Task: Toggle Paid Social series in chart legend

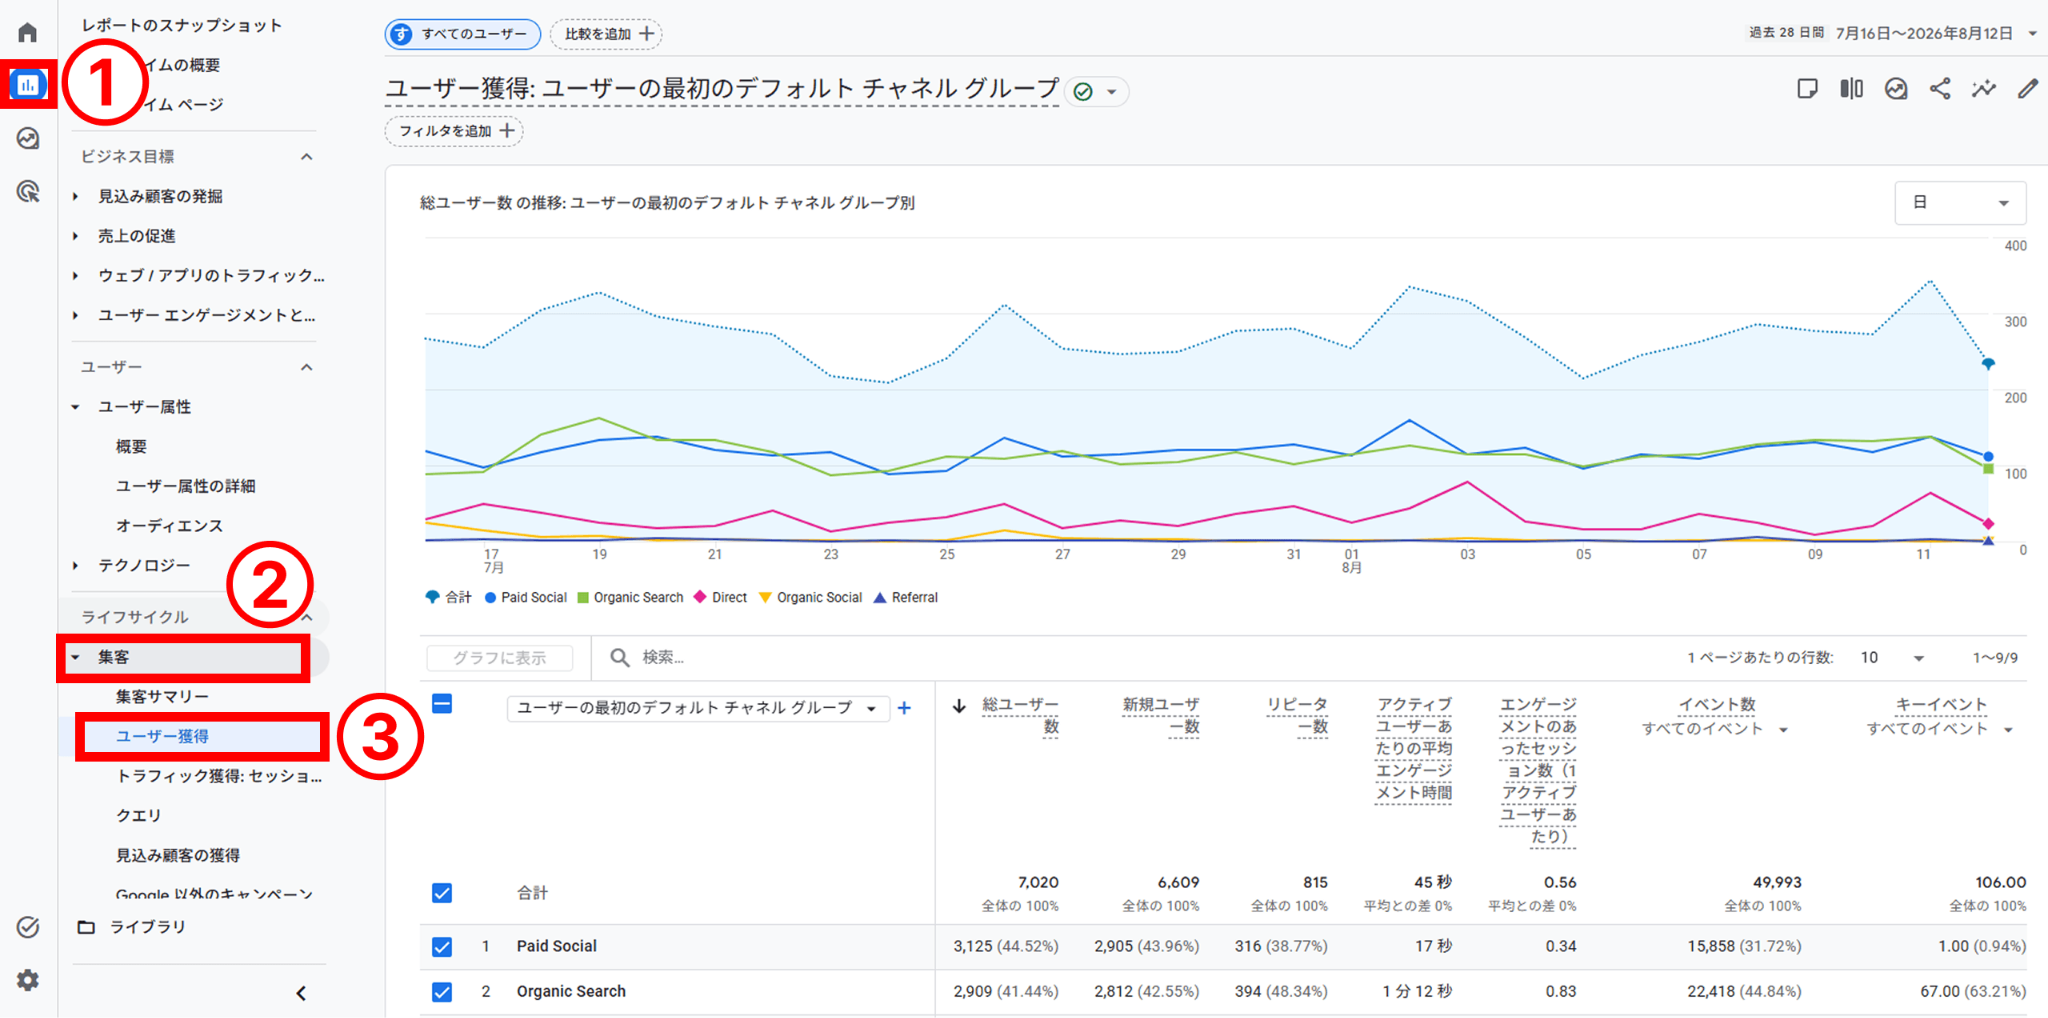Action: coord(526,598)
